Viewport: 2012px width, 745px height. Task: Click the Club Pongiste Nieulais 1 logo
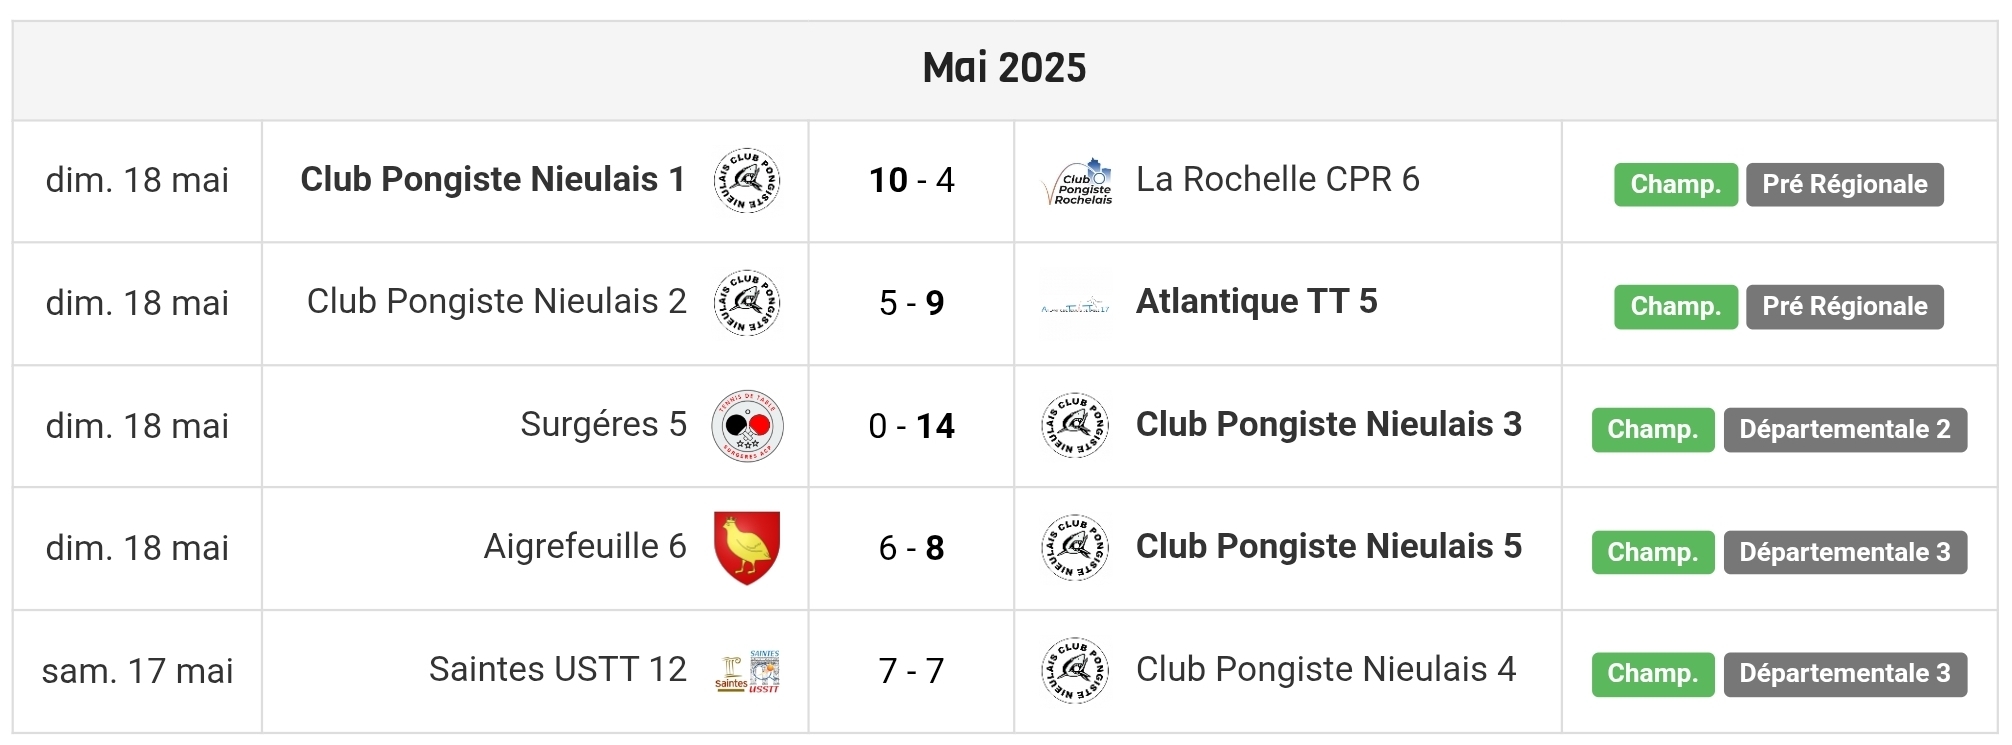[x=747, y=180]
